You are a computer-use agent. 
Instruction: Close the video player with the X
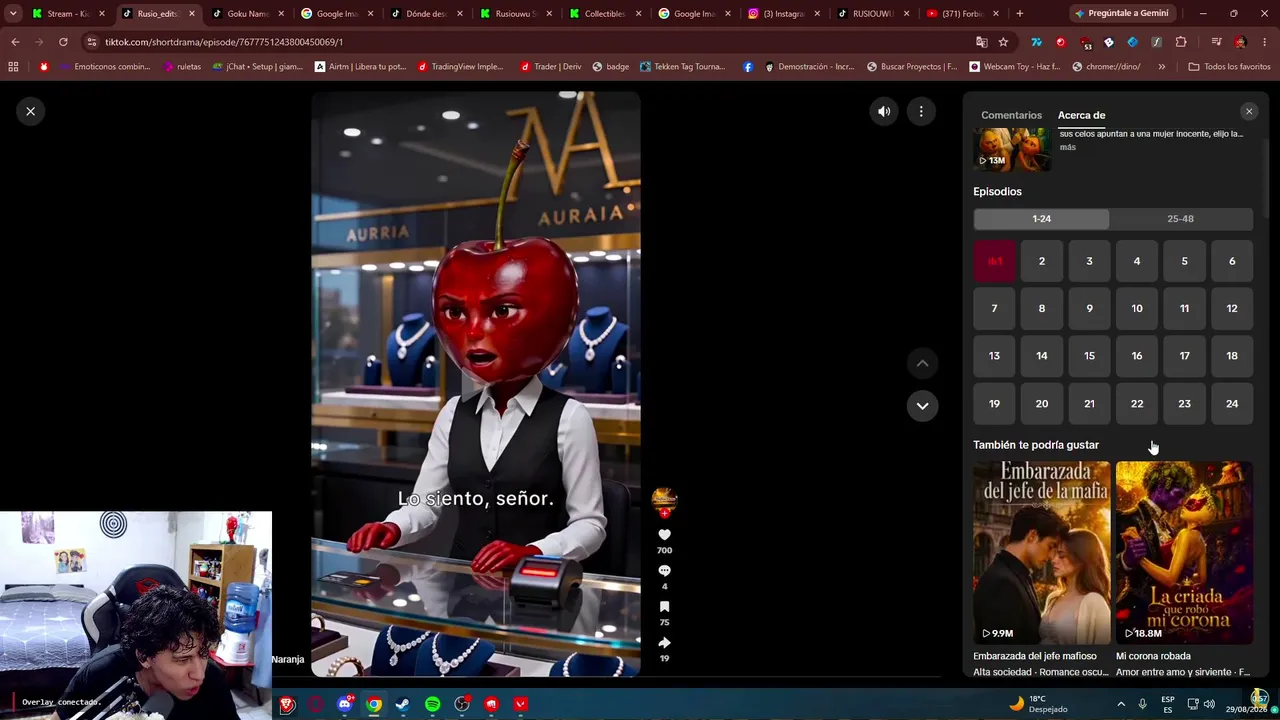[x=31, y=111]
